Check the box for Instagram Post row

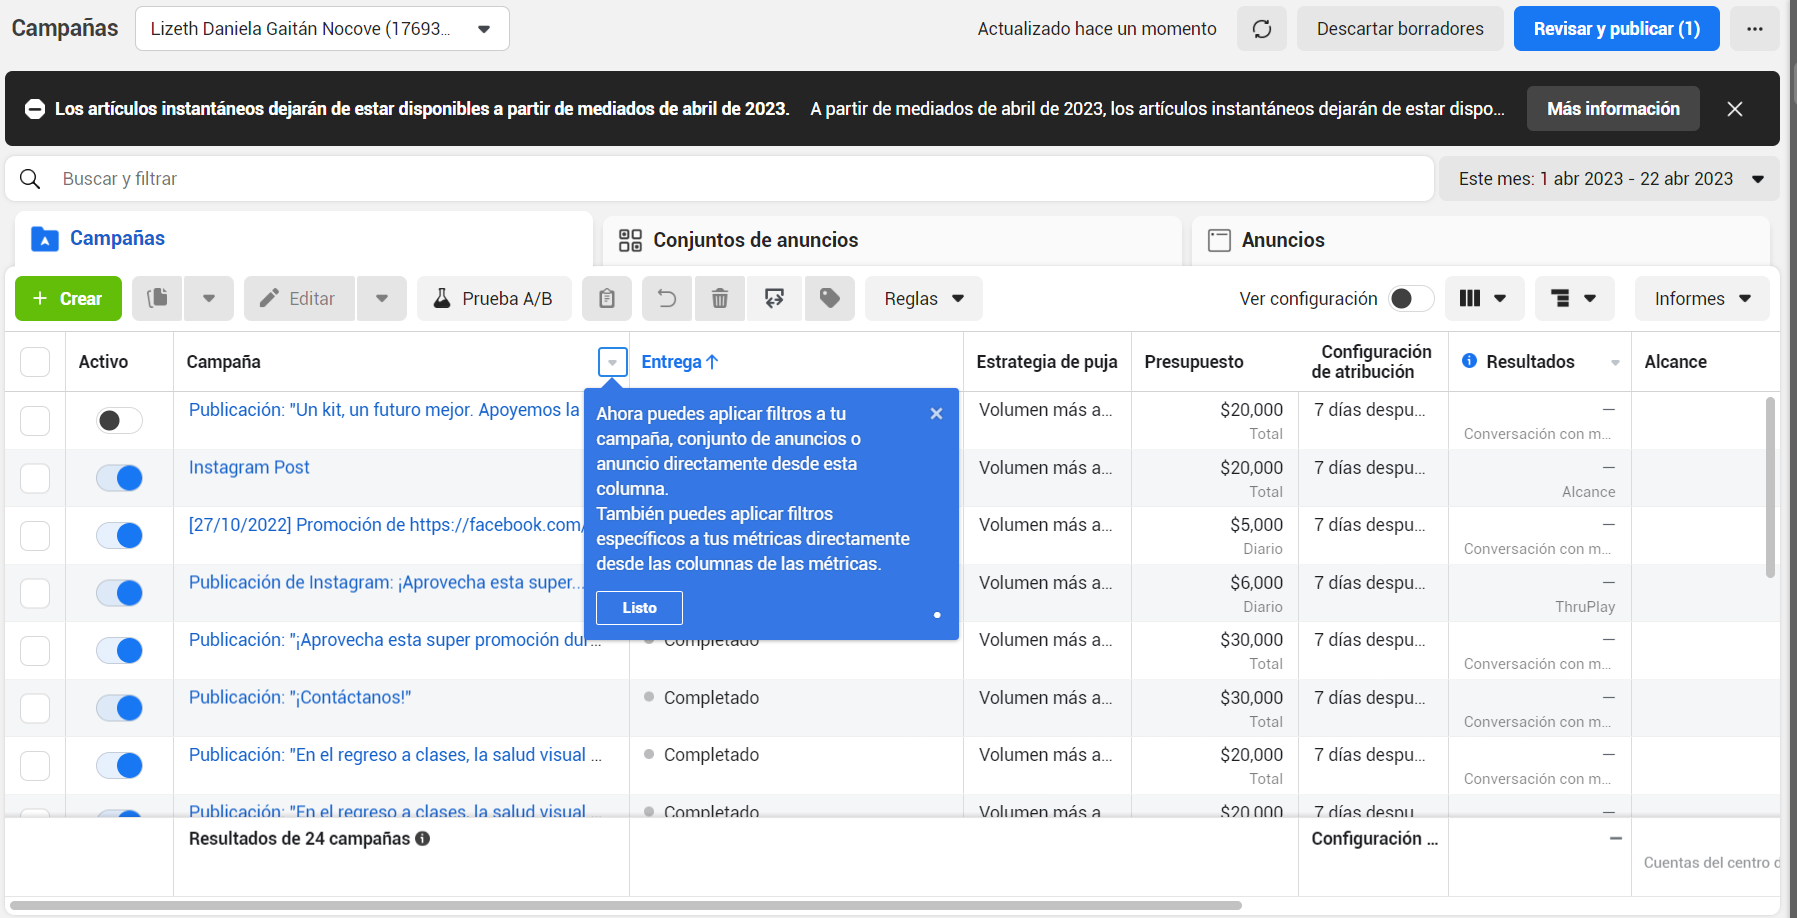coord(35,478)
